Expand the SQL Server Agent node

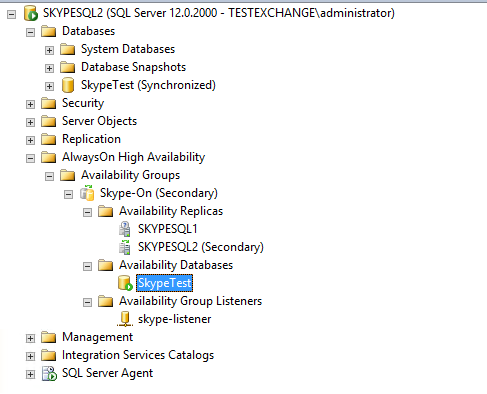(x=30, y=374)
